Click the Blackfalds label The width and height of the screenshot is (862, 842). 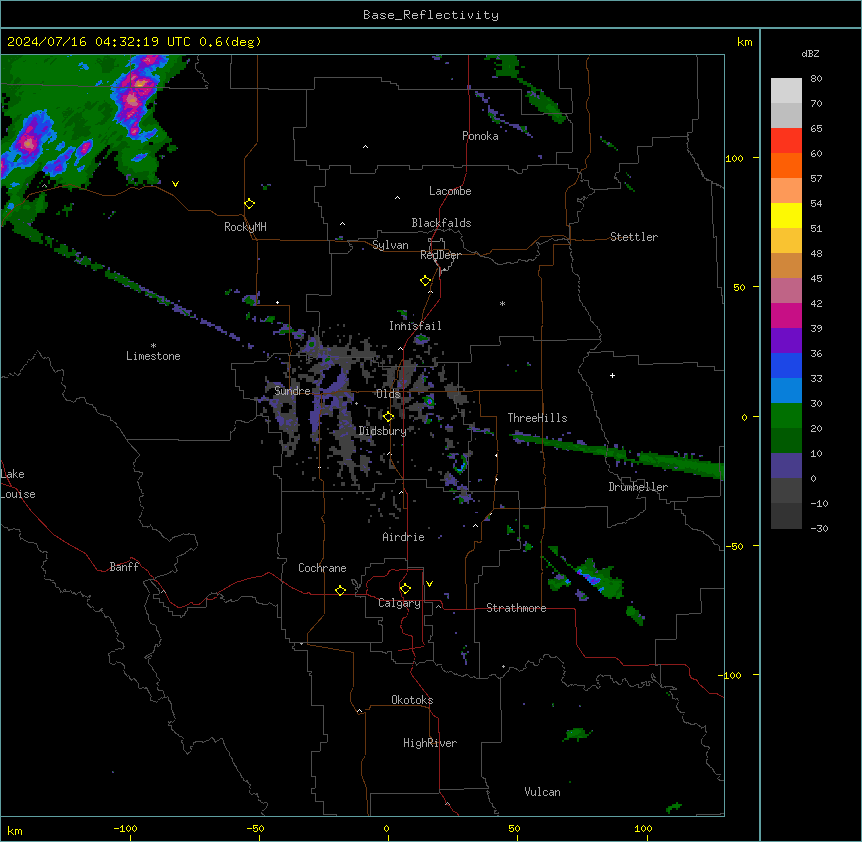441,223
